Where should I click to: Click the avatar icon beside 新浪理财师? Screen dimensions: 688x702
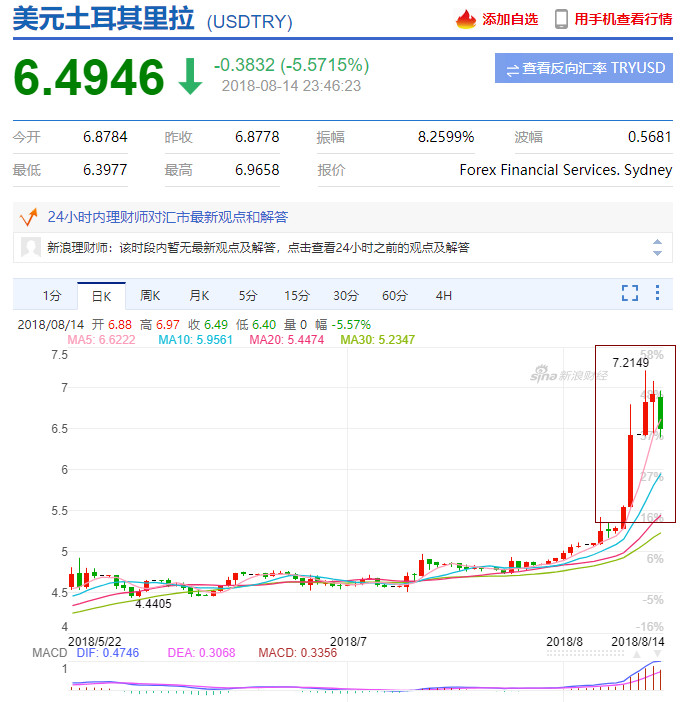[x=31, y=247]
